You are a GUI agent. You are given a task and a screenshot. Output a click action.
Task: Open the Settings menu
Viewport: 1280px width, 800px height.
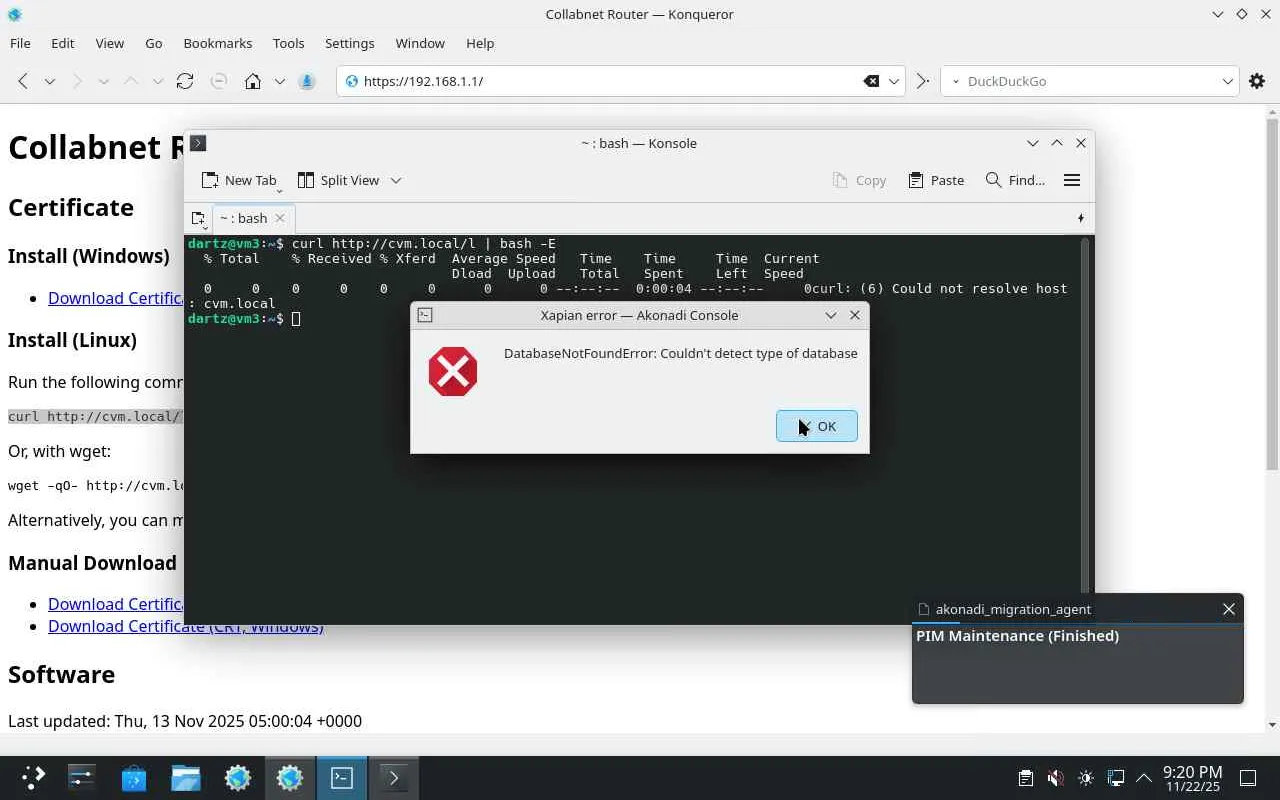[349, 43]
